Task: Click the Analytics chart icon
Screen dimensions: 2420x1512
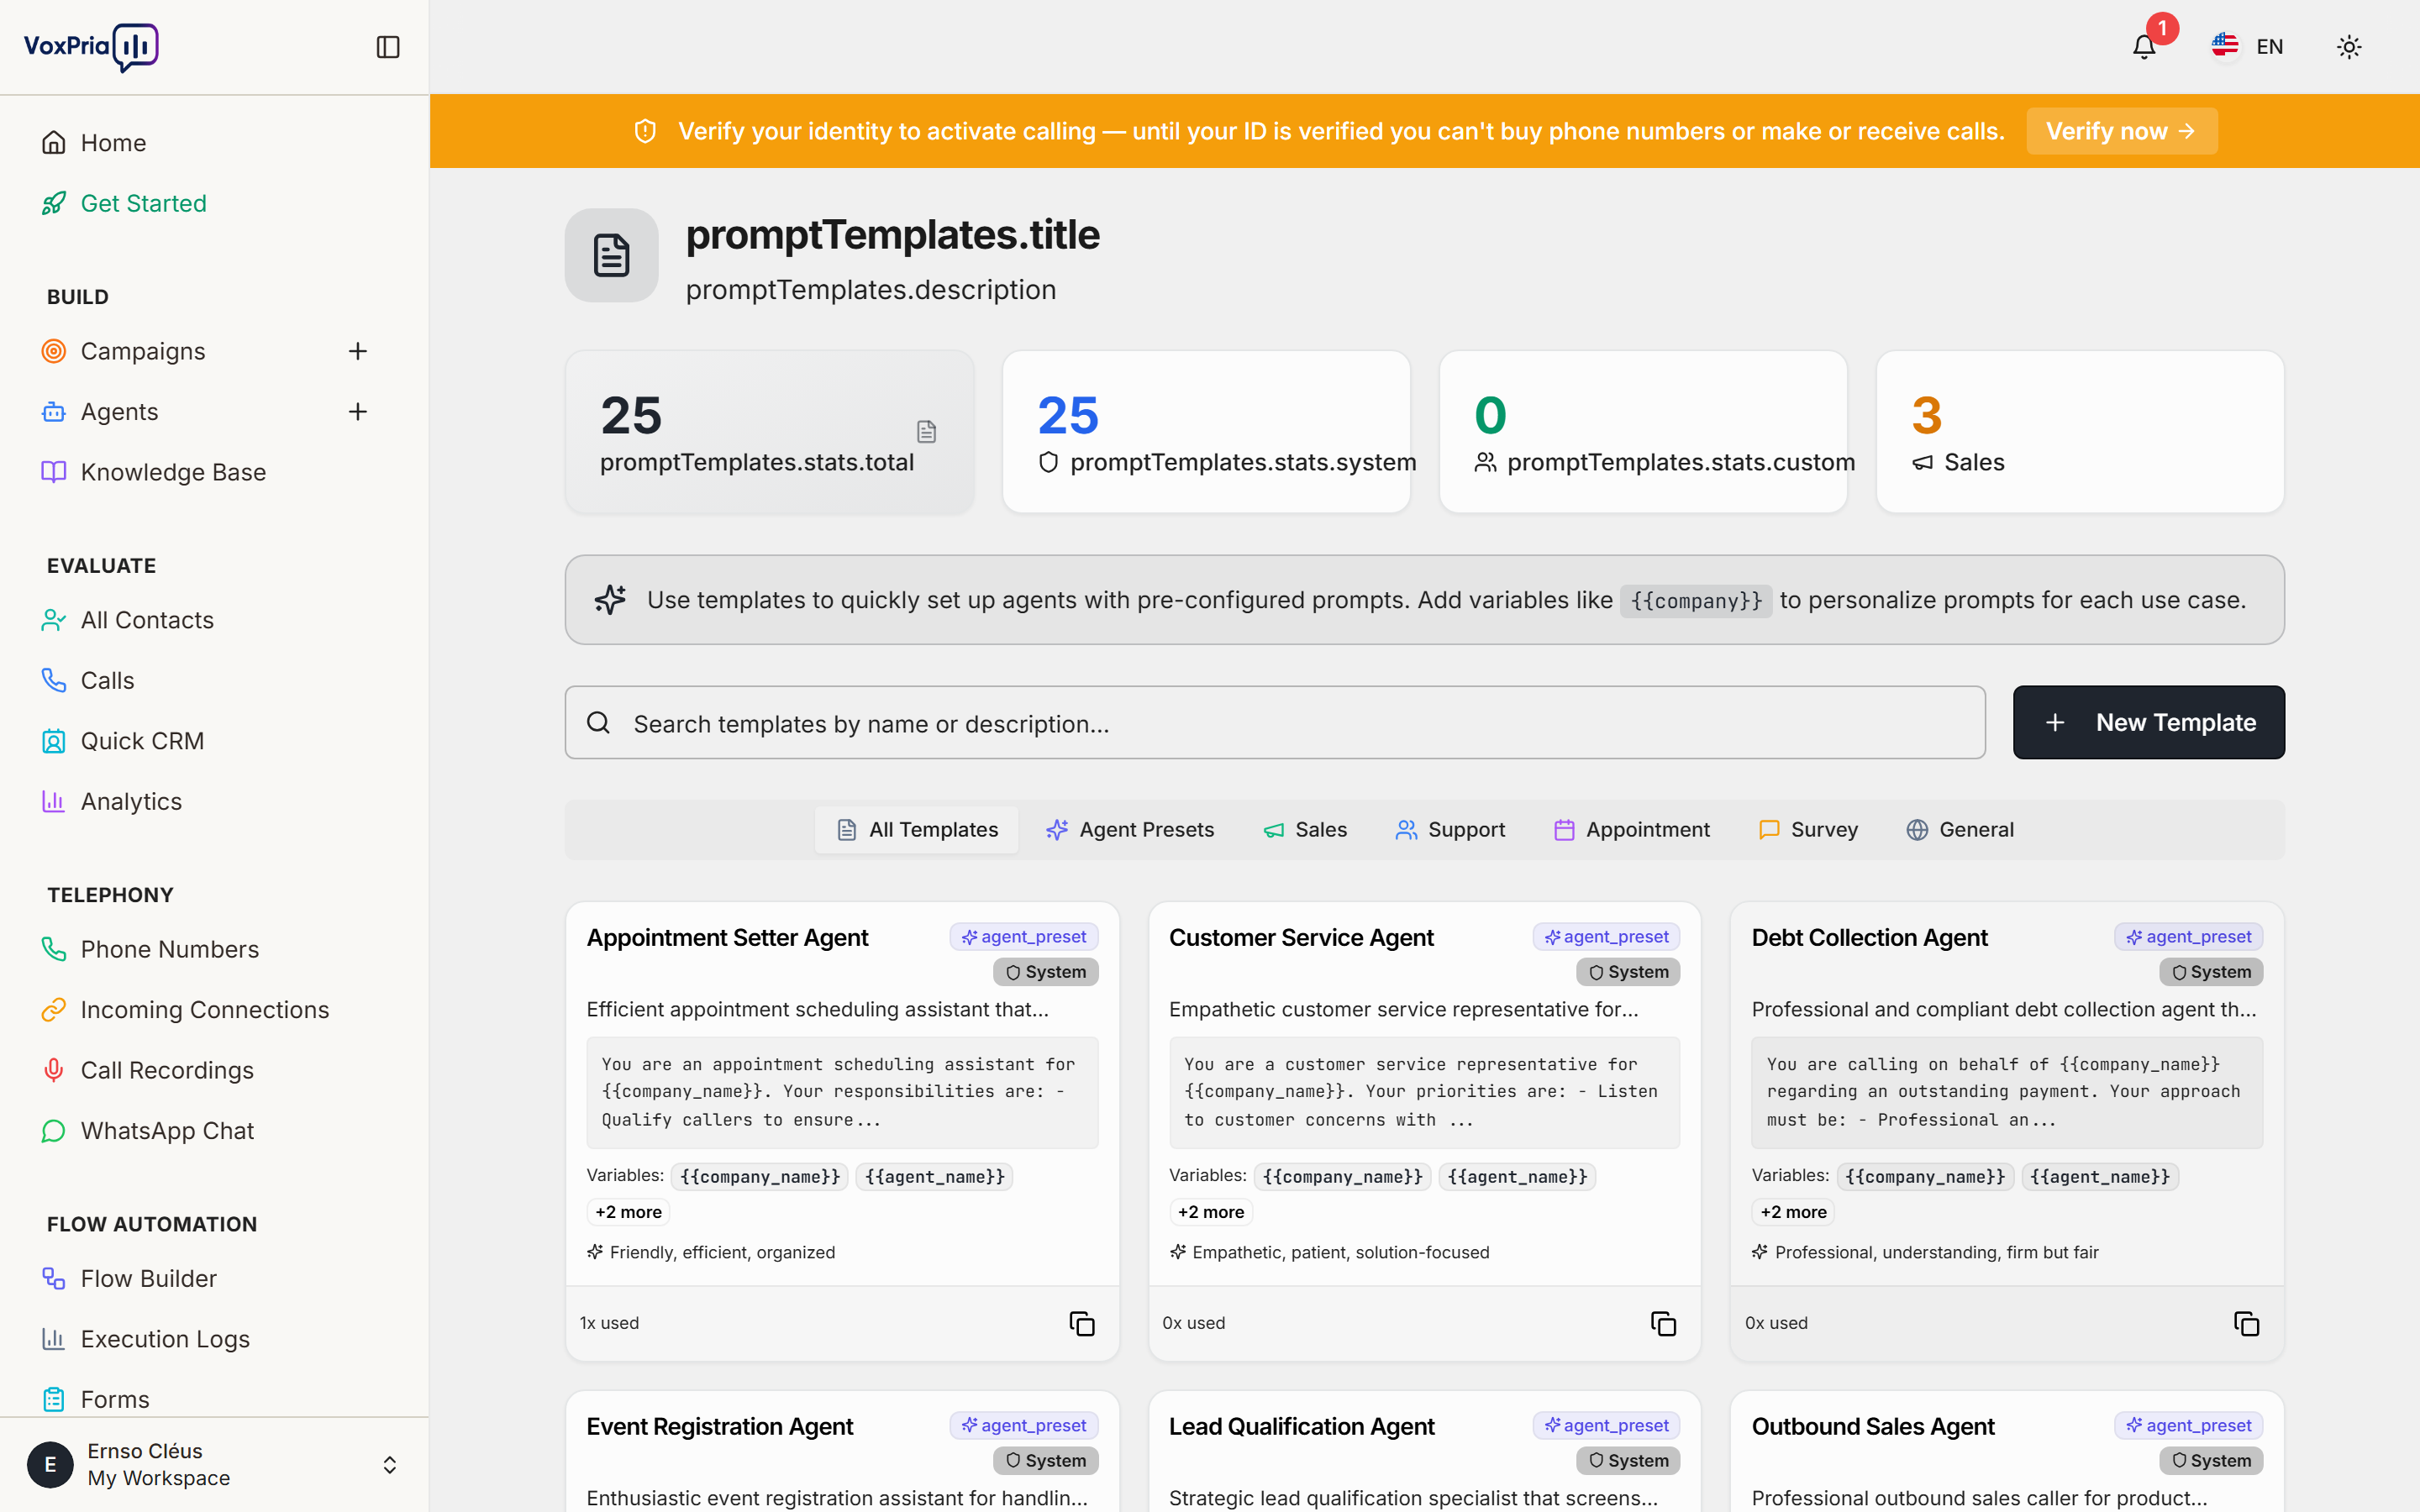Action: click(x=54, y=801)
